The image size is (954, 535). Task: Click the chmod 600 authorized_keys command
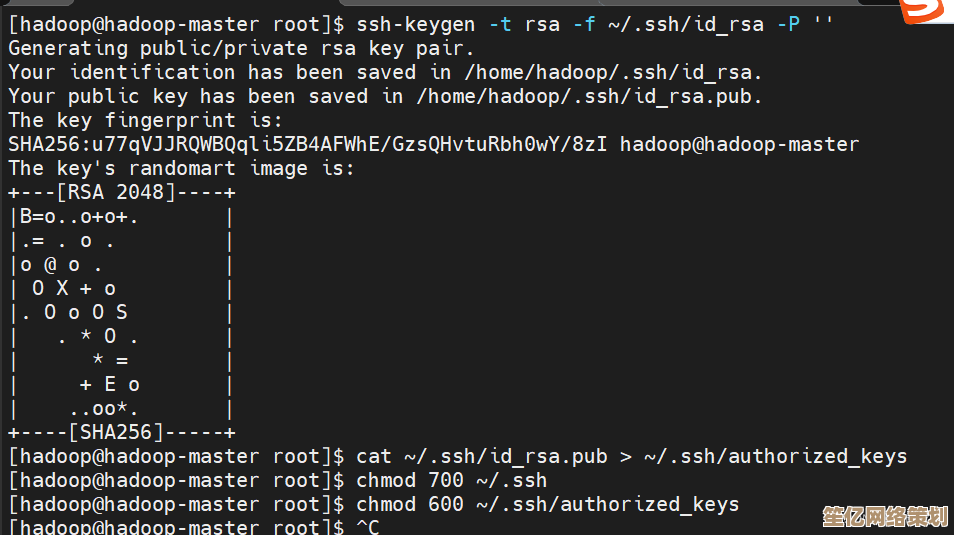coord(547,504)
